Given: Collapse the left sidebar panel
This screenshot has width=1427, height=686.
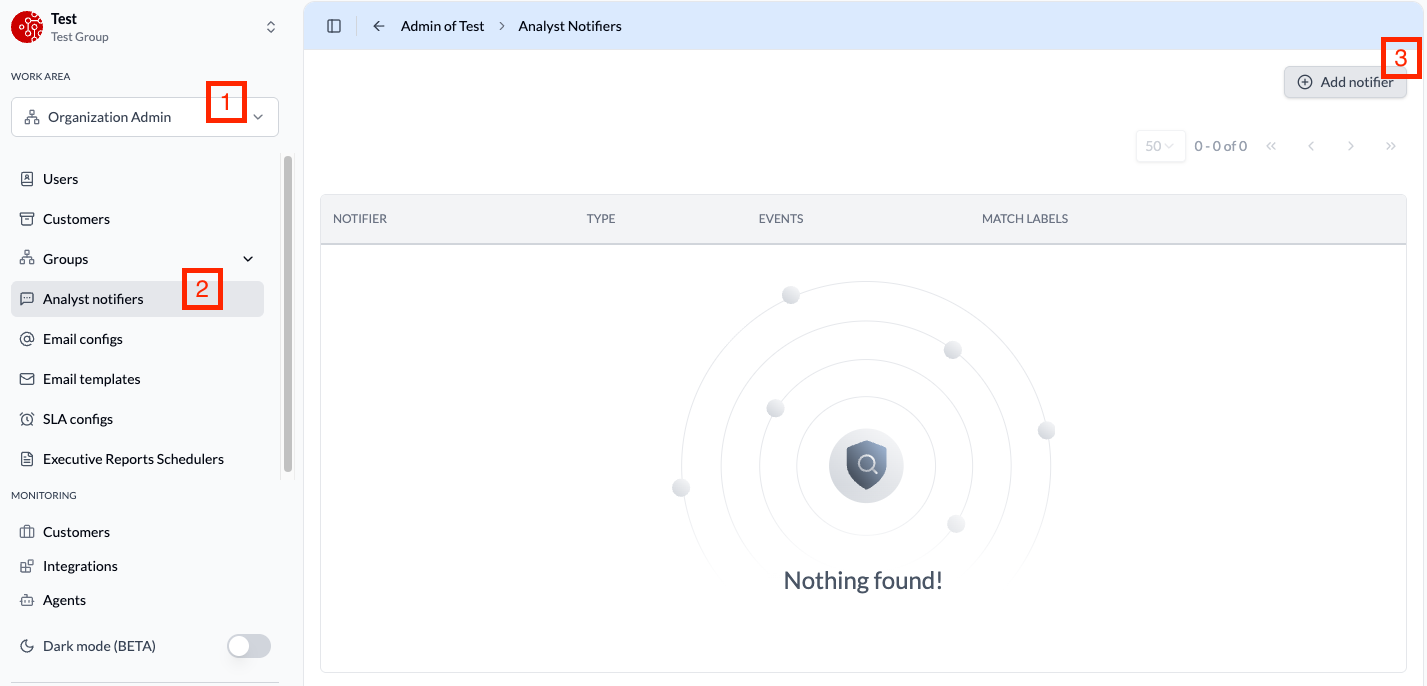Looking at the screenshot, I should (334, 25).
